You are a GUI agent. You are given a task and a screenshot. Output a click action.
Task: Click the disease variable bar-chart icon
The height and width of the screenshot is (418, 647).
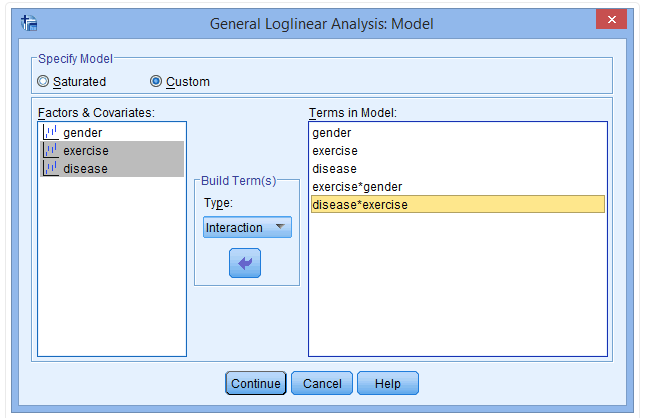point(49,168)
